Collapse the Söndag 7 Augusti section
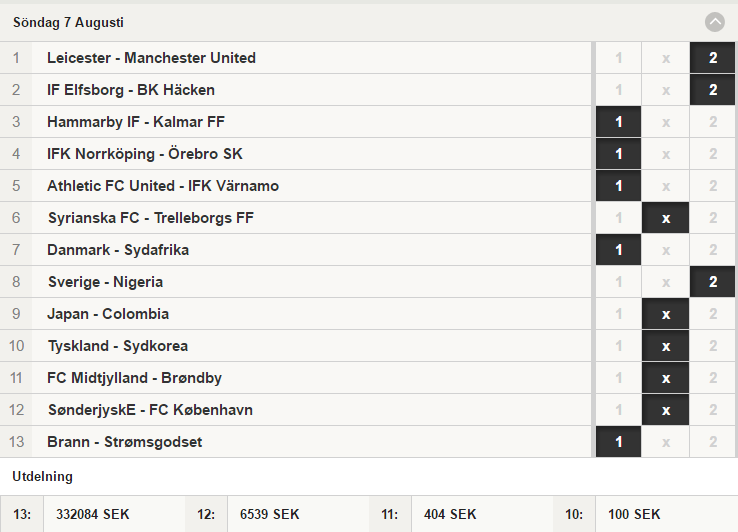Screen dimensions: 738x532 [714, 22]
